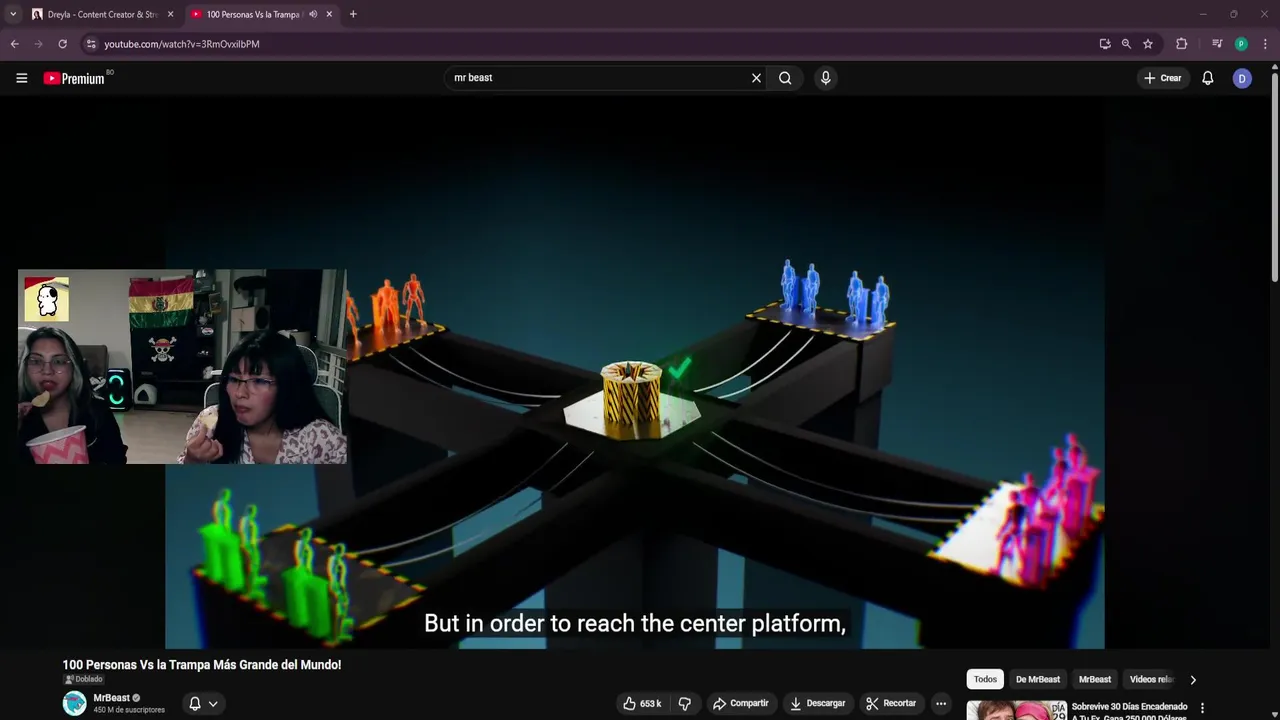Select the Todos filter chip
The width and height of the screenshot is (1280, 720).
pos(985,679)
